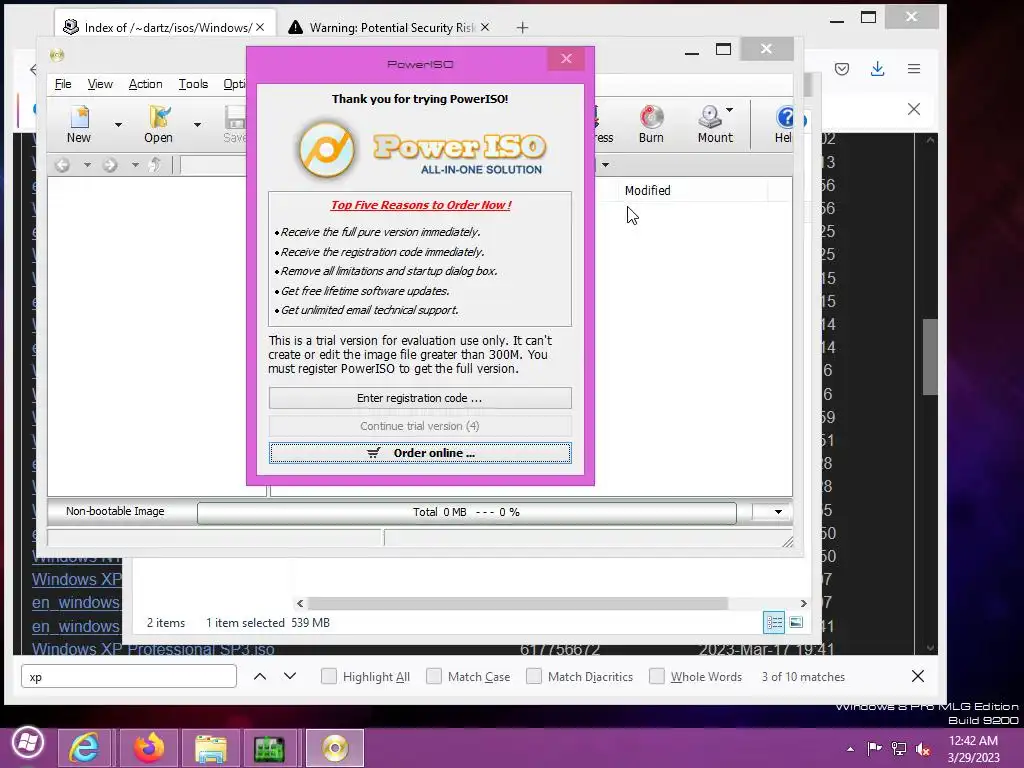The width and height of the screenshot is (1024, 768).
Task: Open the Tools menu in PowerISO
Action: tap(193, 84)
